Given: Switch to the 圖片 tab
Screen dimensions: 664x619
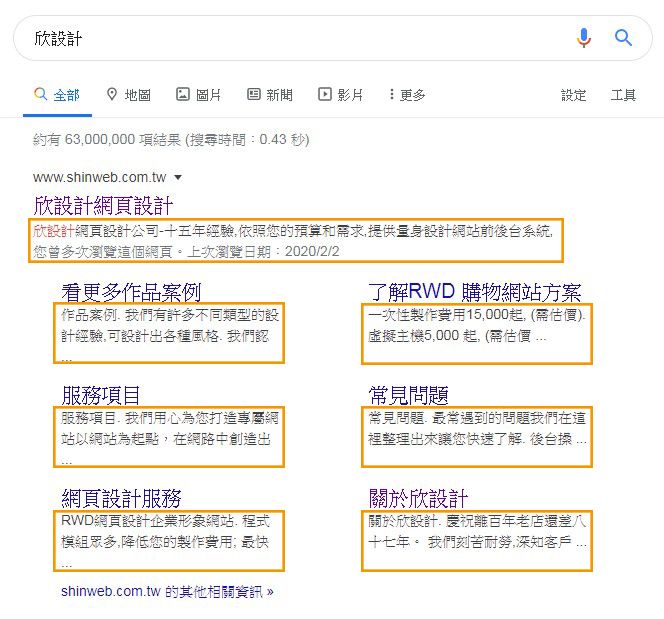Looking at the screenshot, I should click(199, 94).
